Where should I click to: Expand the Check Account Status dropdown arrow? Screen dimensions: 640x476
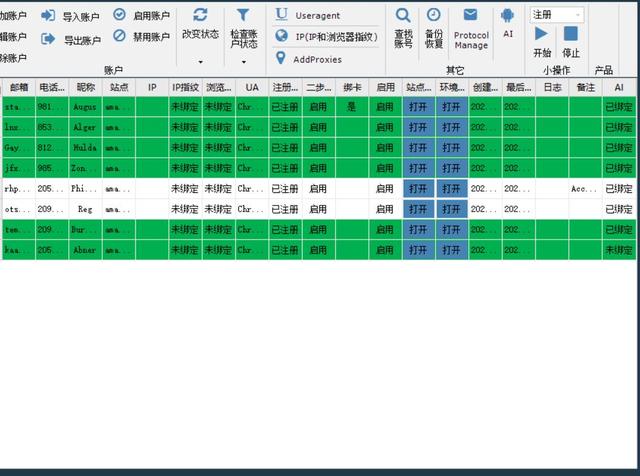click(x=244, y=62)
